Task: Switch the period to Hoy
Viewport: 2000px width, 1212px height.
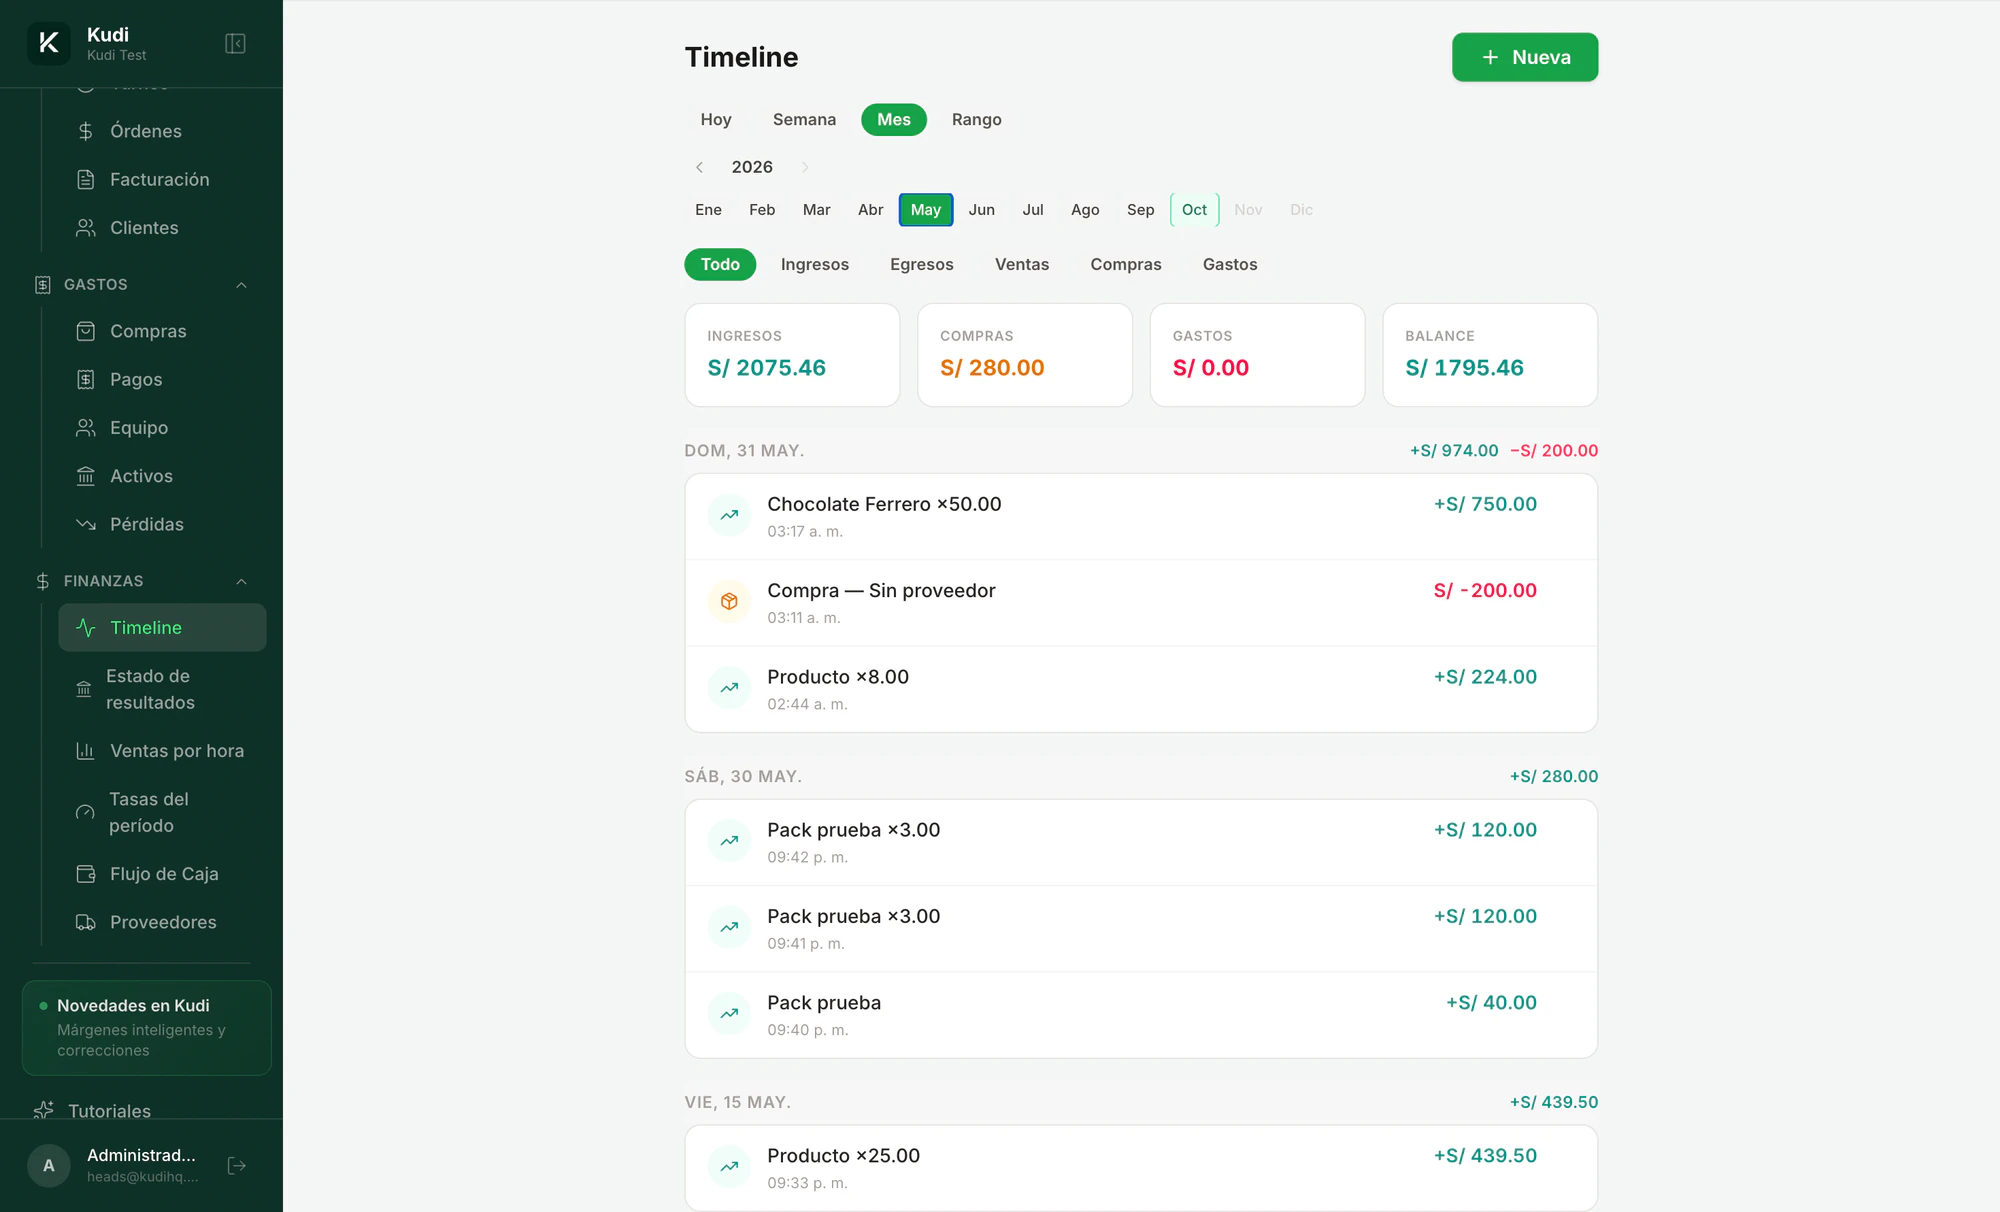Action: point(716,120)
